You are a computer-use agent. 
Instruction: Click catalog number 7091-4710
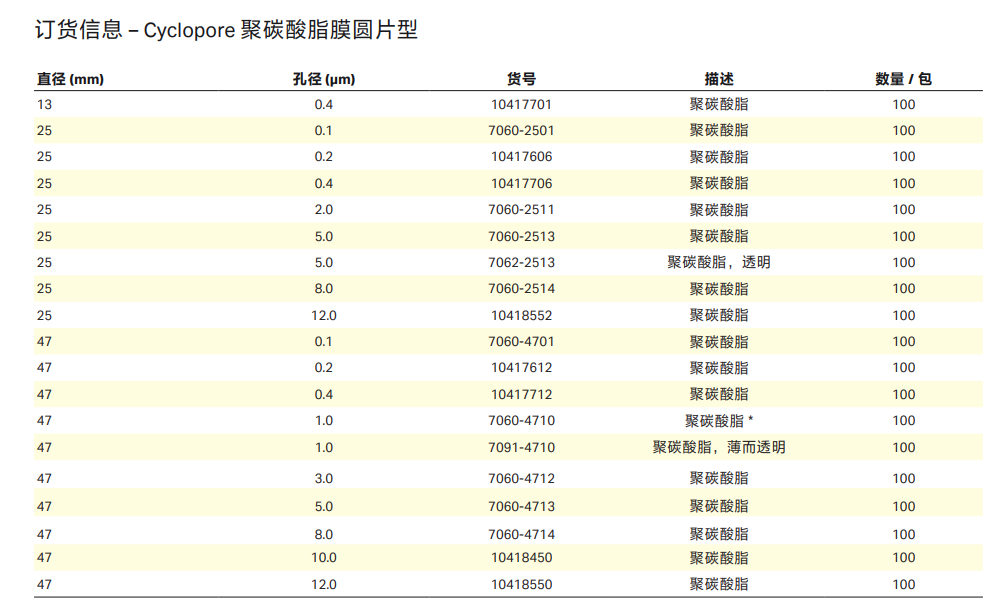tap(521, 447)
